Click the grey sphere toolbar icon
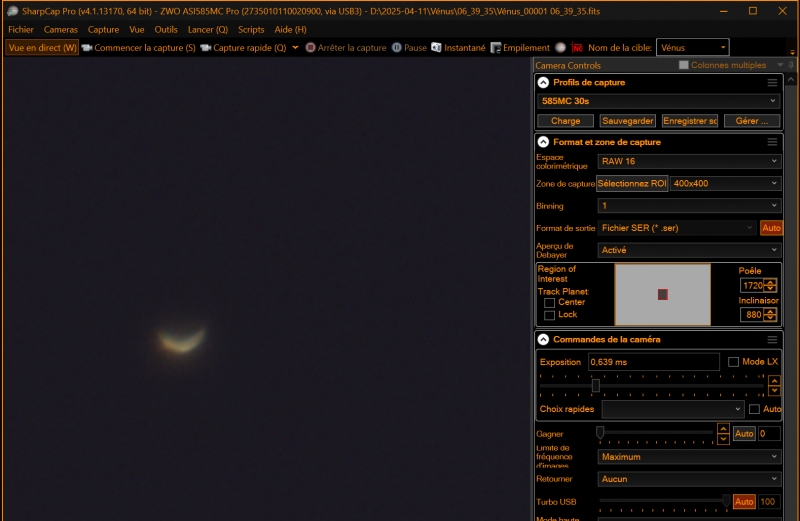Screen dimensions: 800x521 click(560, 47)
